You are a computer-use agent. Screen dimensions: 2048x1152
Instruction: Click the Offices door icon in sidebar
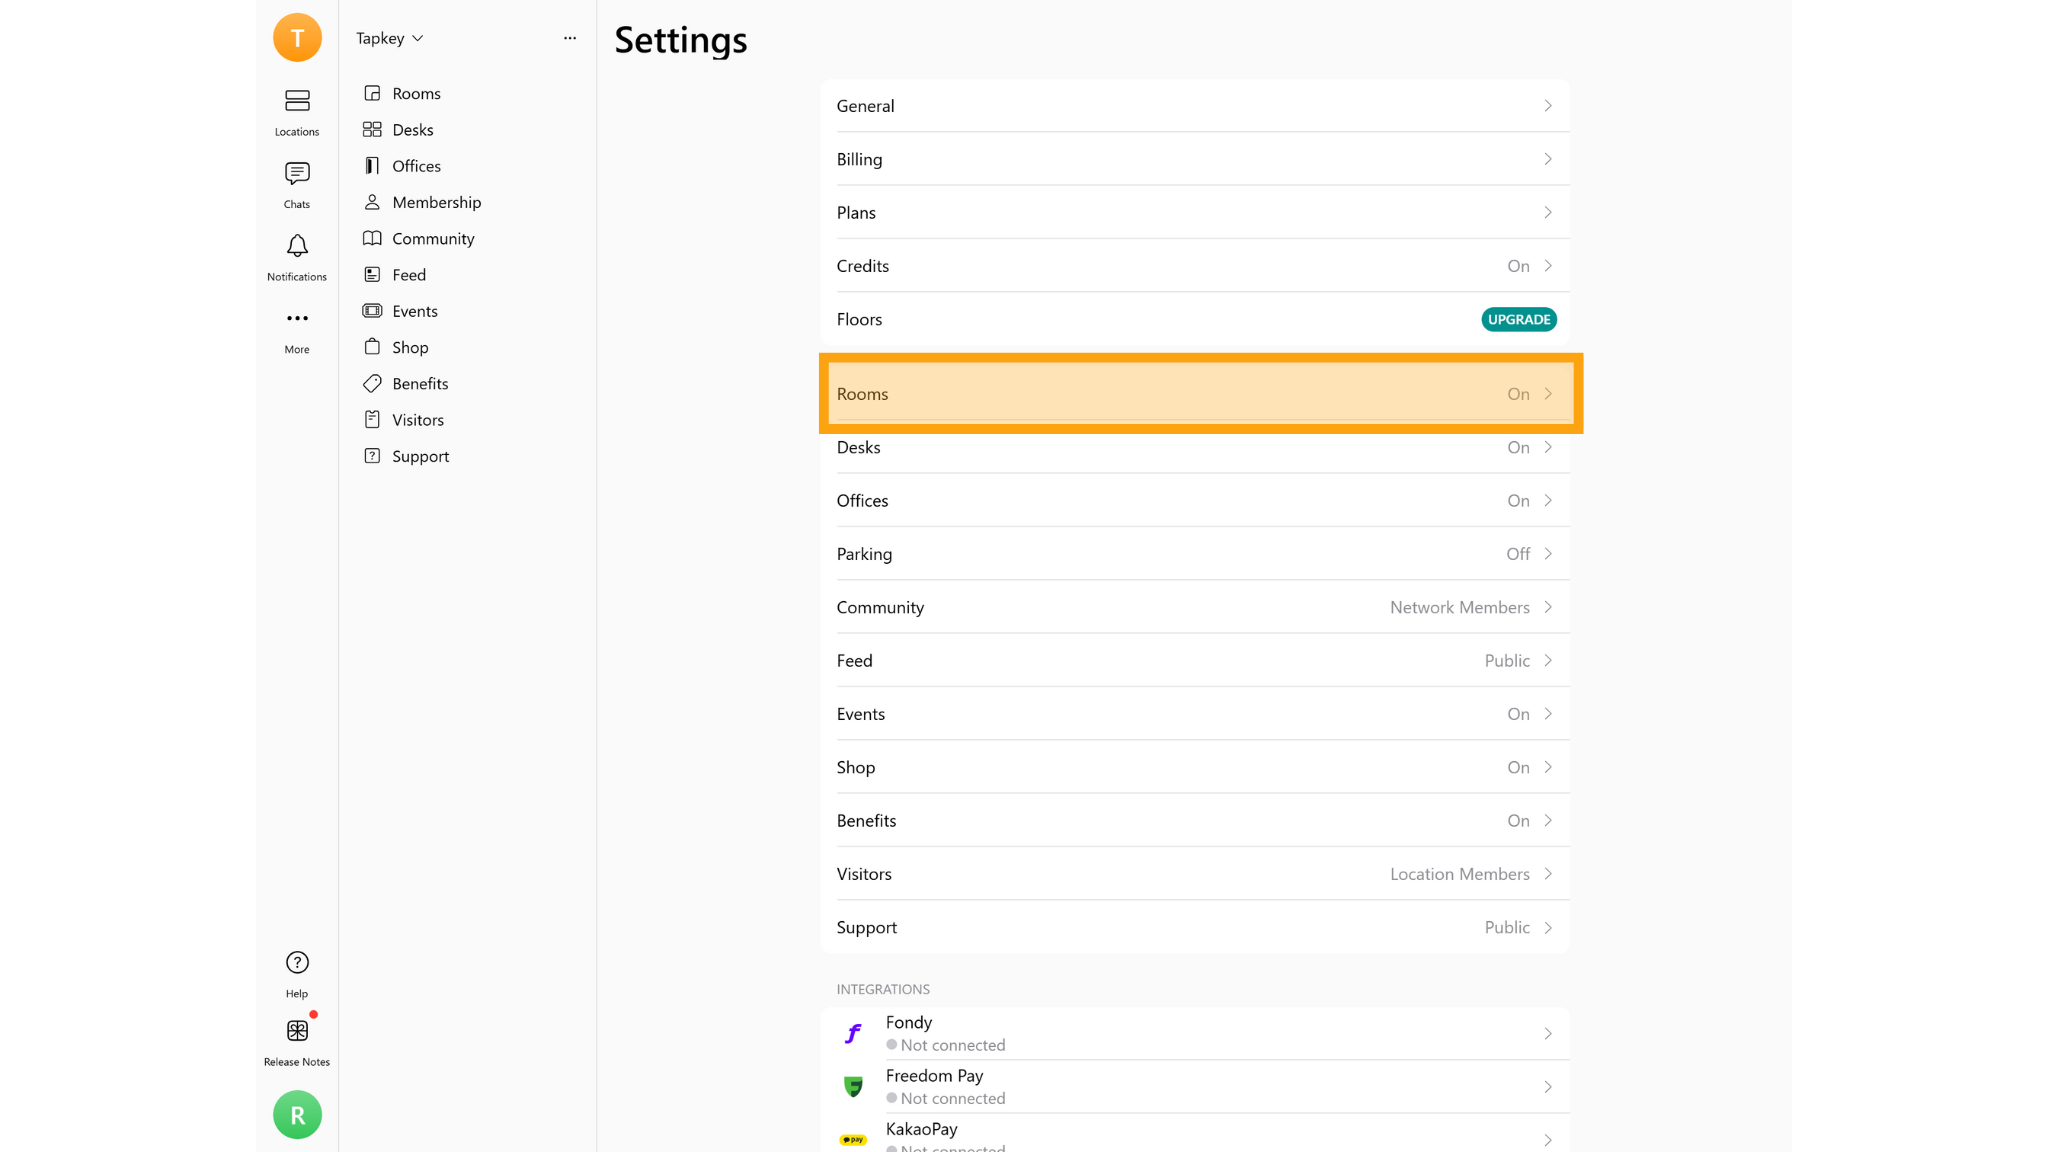tap(372, 165)
